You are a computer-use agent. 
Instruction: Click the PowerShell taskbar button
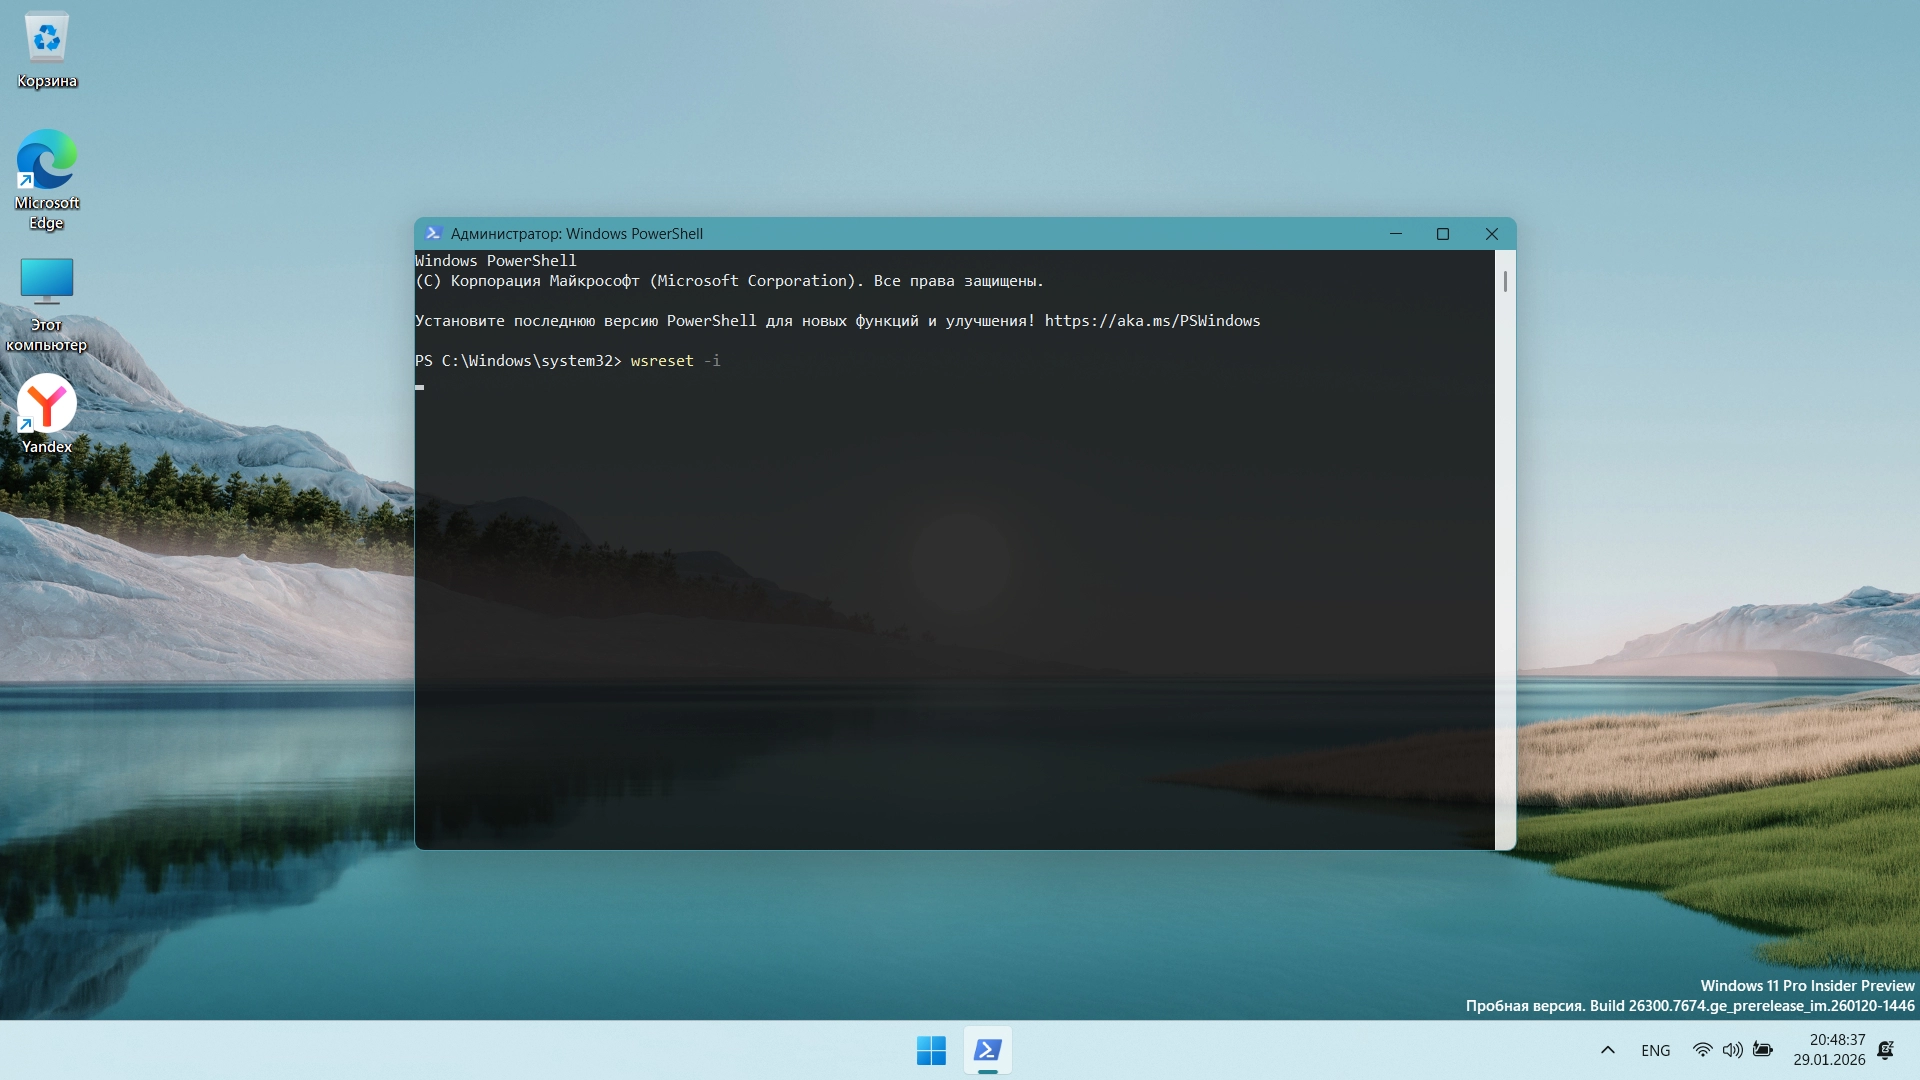(987, 1050)
